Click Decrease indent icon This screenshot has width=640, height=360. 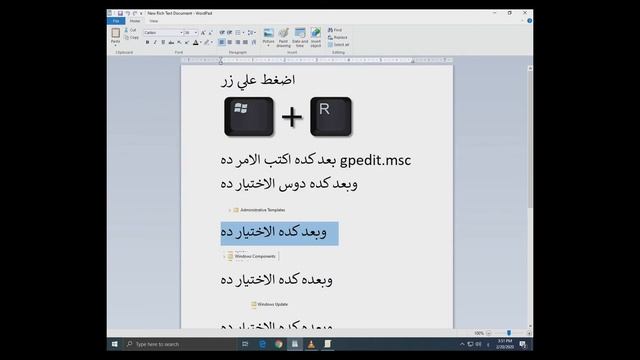click(x=222, y=33)
